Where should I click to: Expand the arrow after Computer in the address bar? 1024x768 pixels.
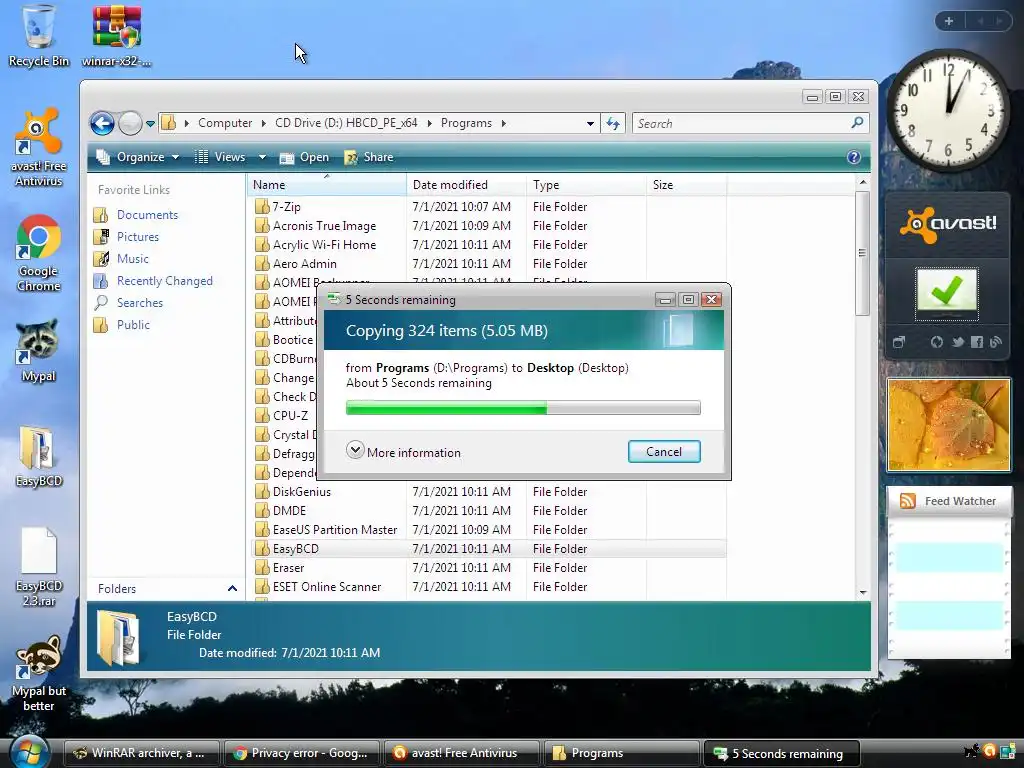coord(263,123)
